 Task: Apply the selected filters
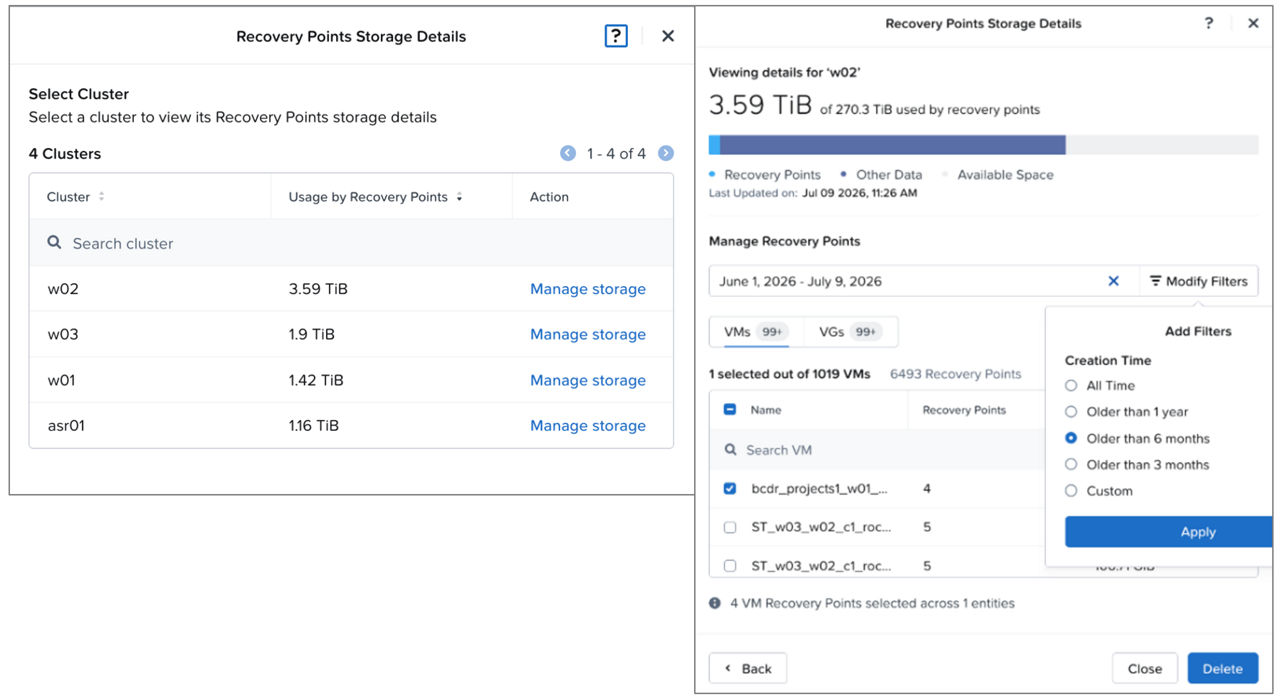coord(1169,532)
